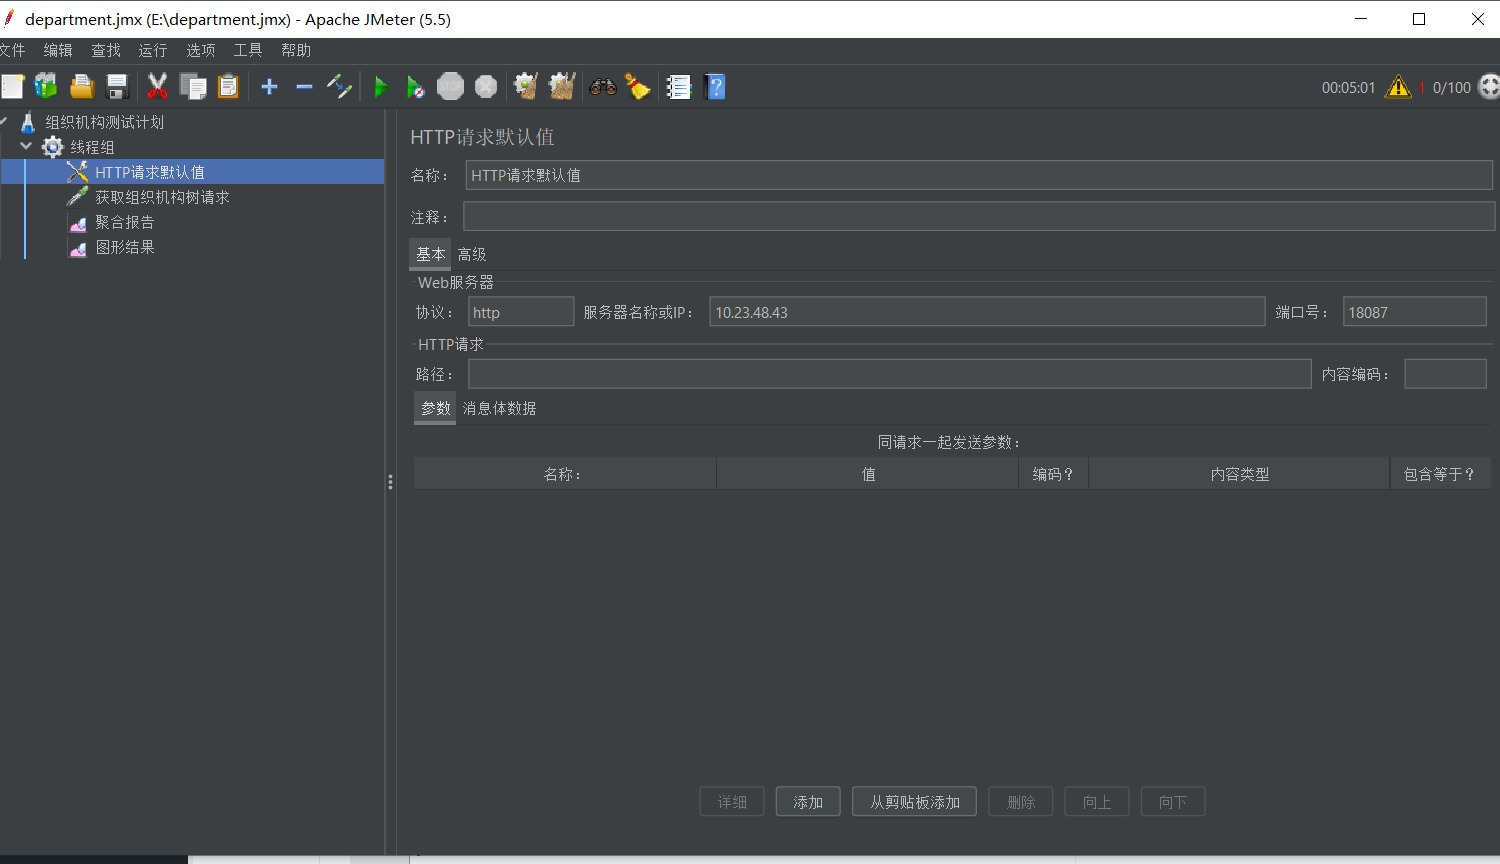
Task: Click the 路径 input field
Action: click(x=889, y=374)
